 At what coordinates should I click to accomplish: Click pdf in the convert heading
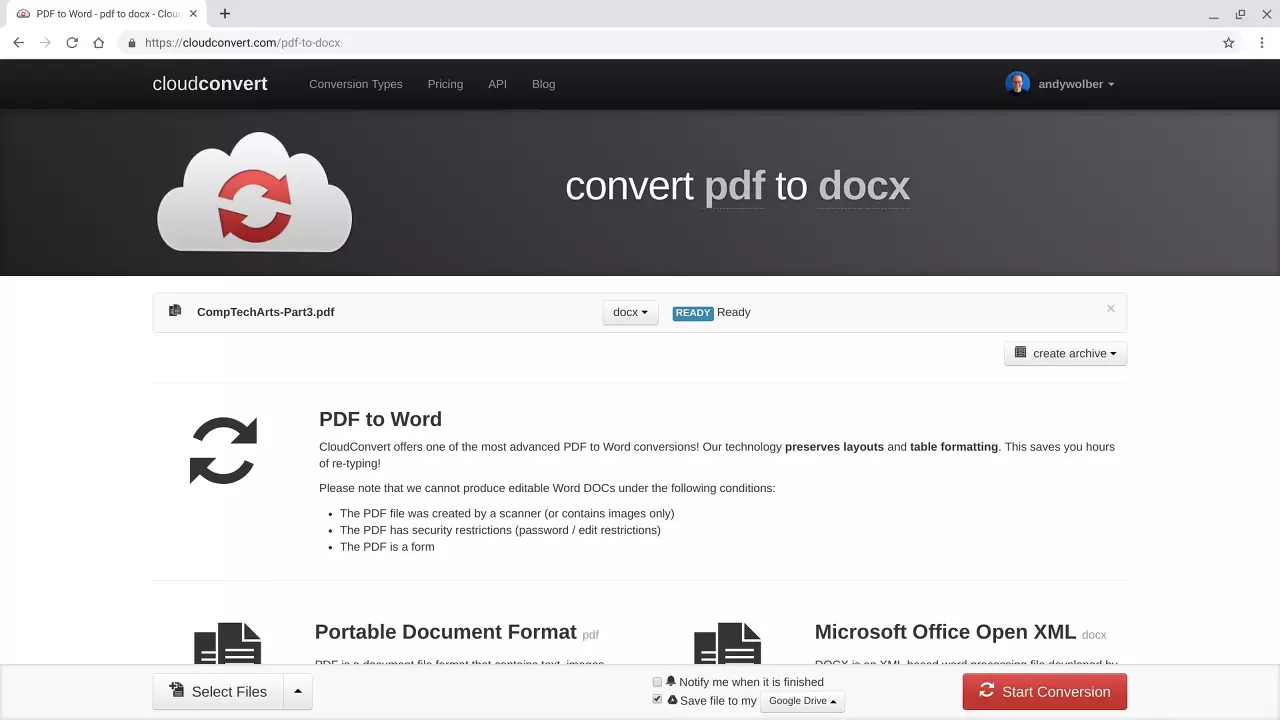[x=735, y=187]
